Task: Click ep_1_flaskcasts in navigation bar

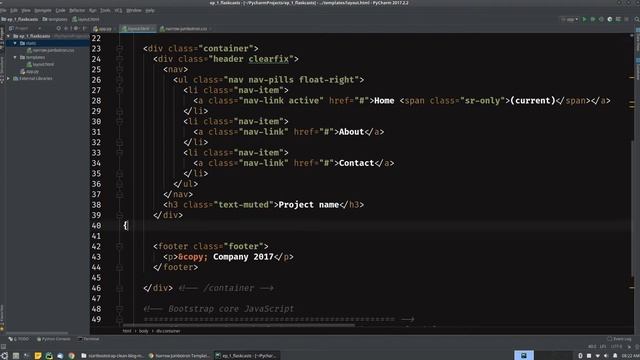Action: point(20,19)
